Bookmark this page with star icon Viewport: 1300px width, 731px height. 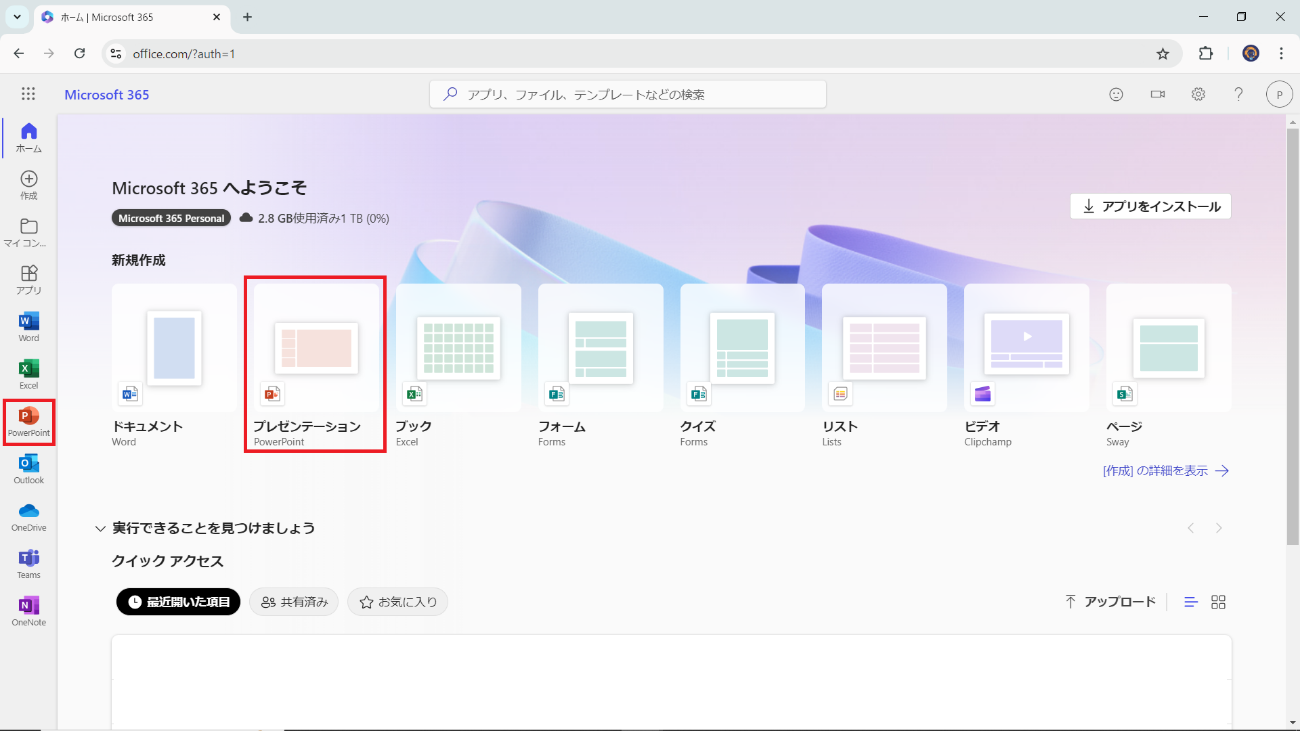coord(1162,54)
